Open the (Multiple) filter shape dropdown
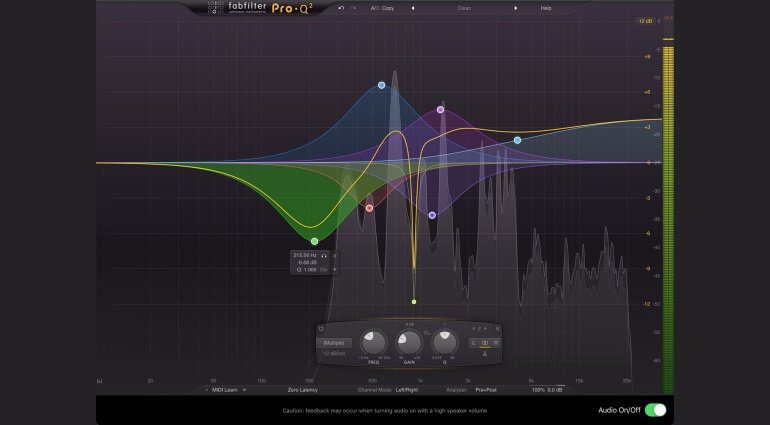 tap(334, 343)
